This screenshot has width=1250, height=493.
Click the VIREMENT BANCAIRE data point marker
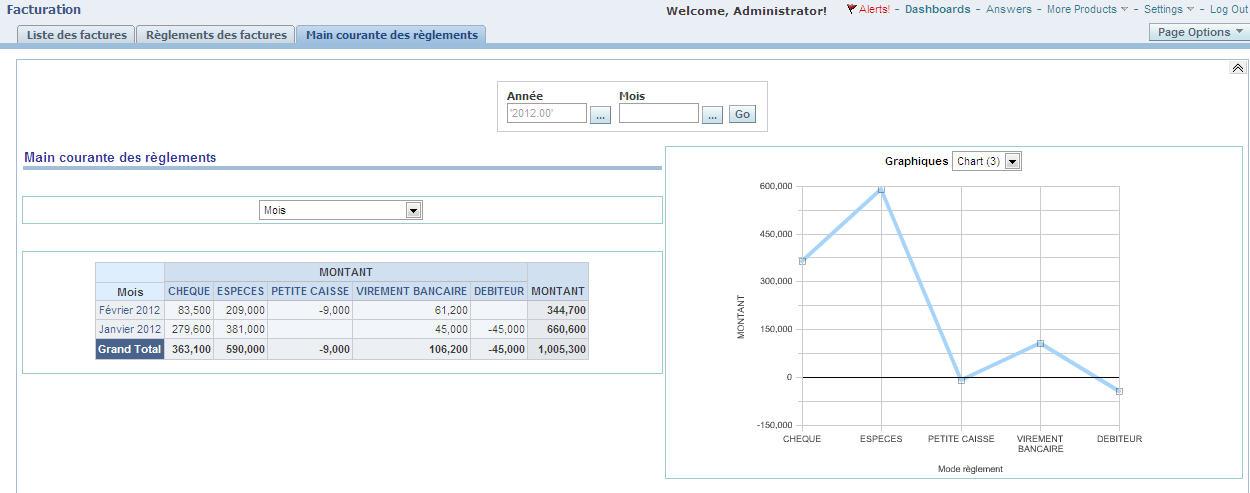[1040, 343]
